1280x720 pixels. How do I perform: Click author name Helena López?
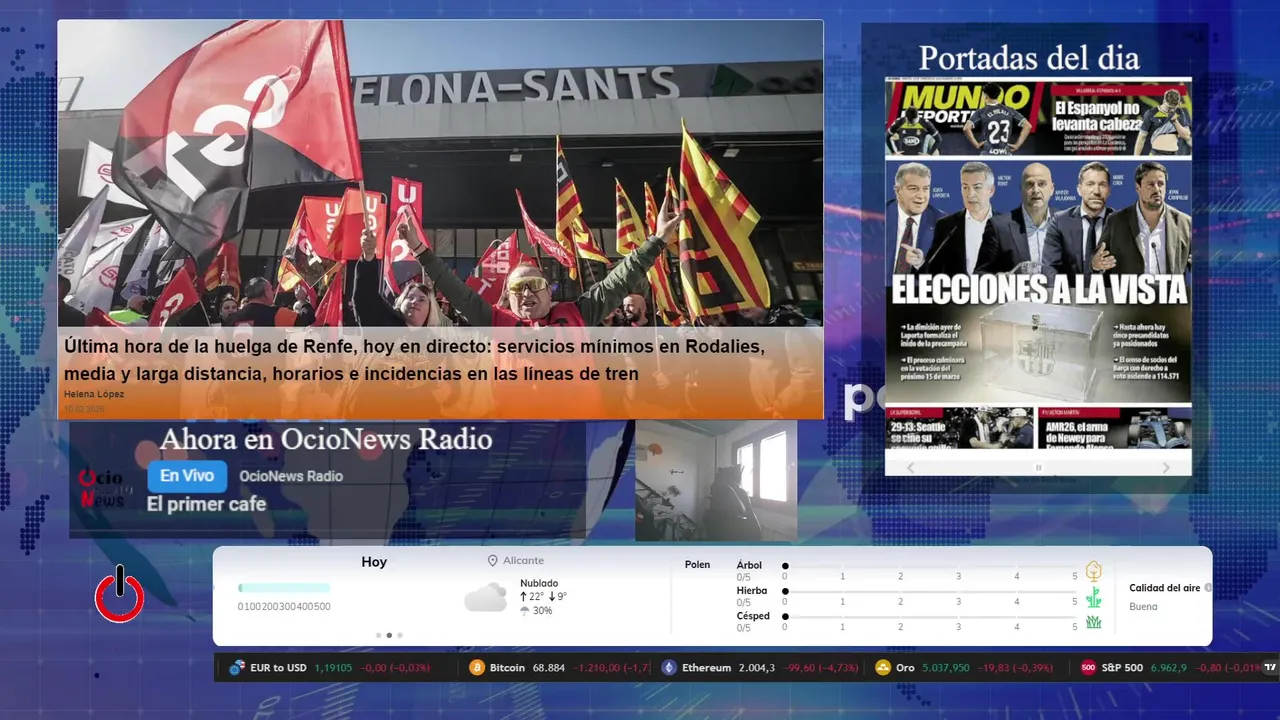(94, 394)
